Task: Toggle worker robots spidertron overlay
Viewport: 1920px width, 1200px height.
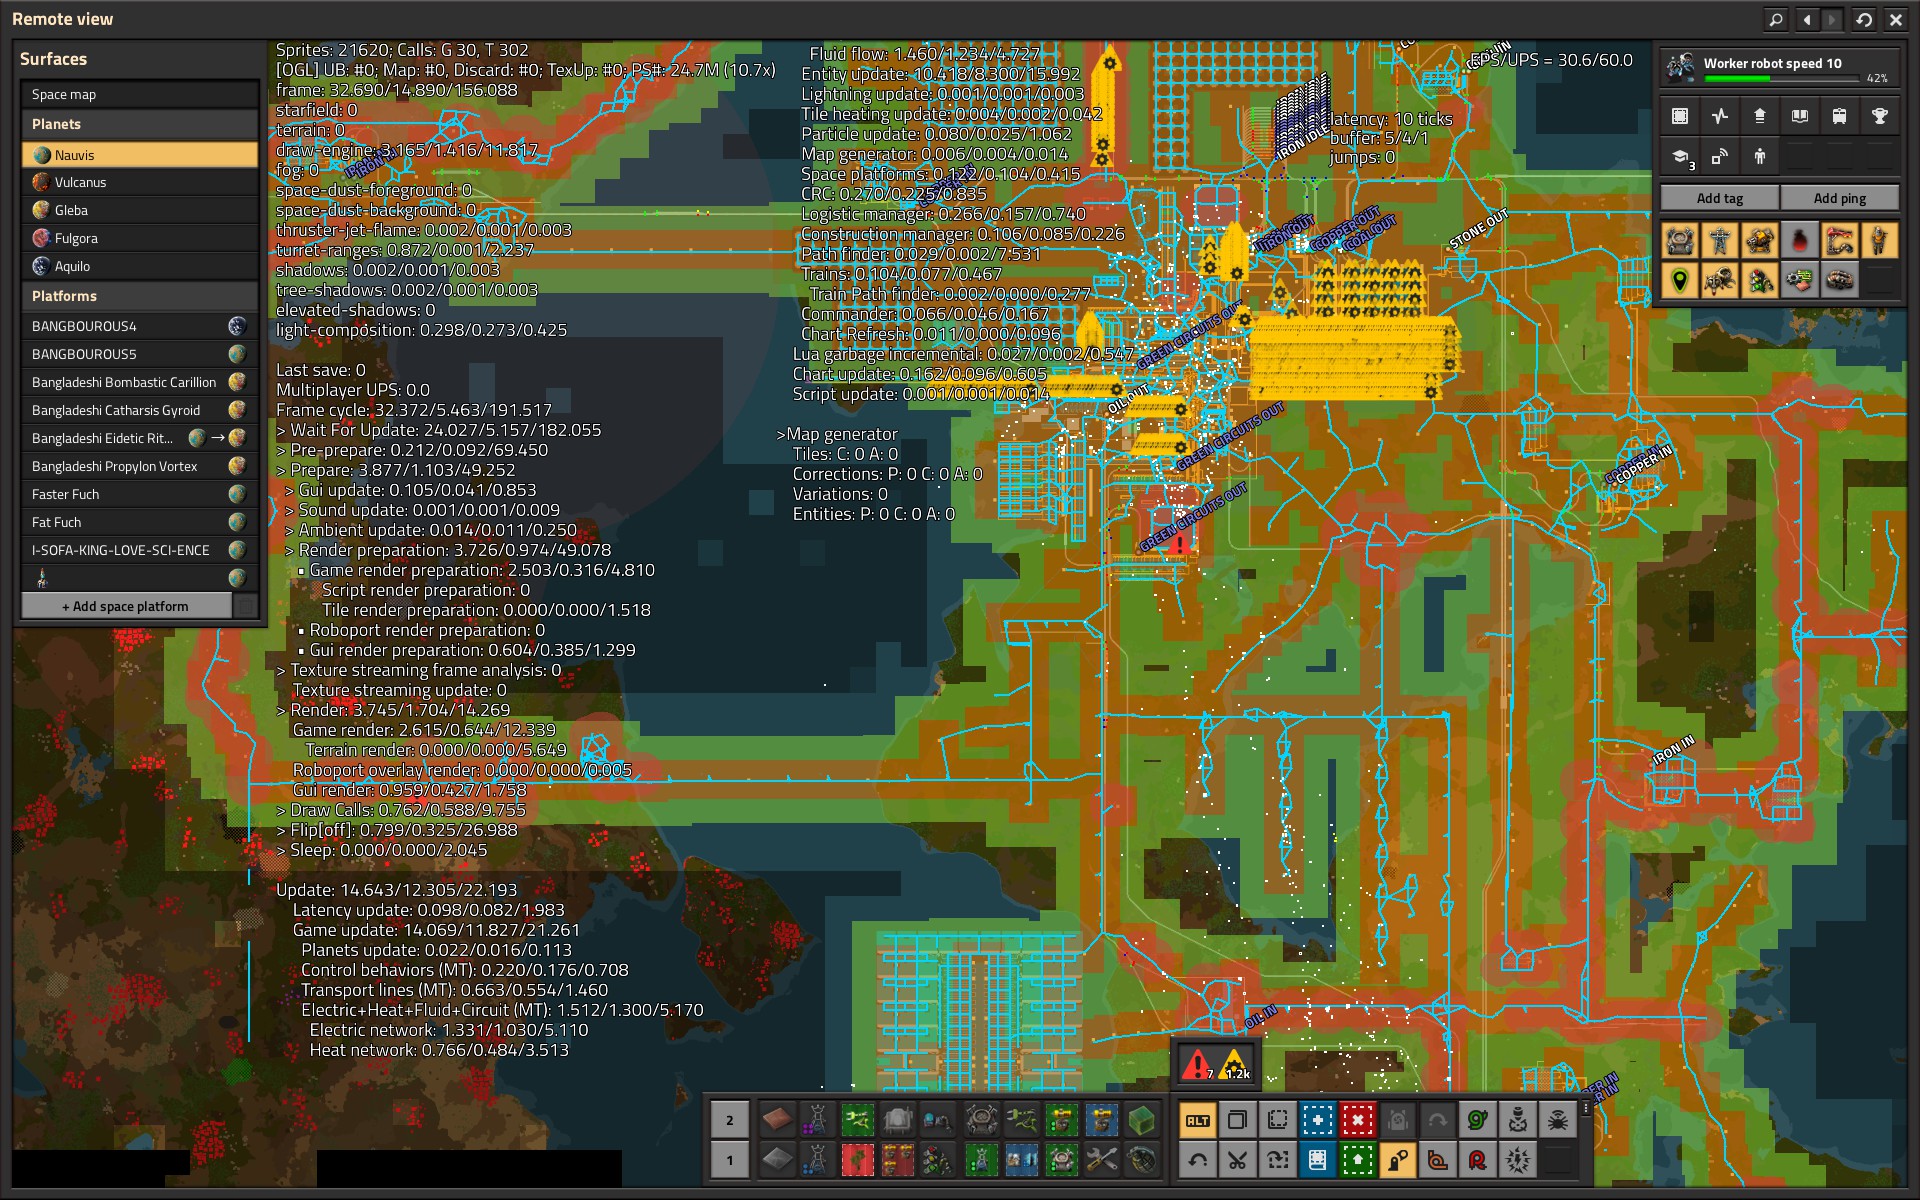Action: coord(1720,281)
